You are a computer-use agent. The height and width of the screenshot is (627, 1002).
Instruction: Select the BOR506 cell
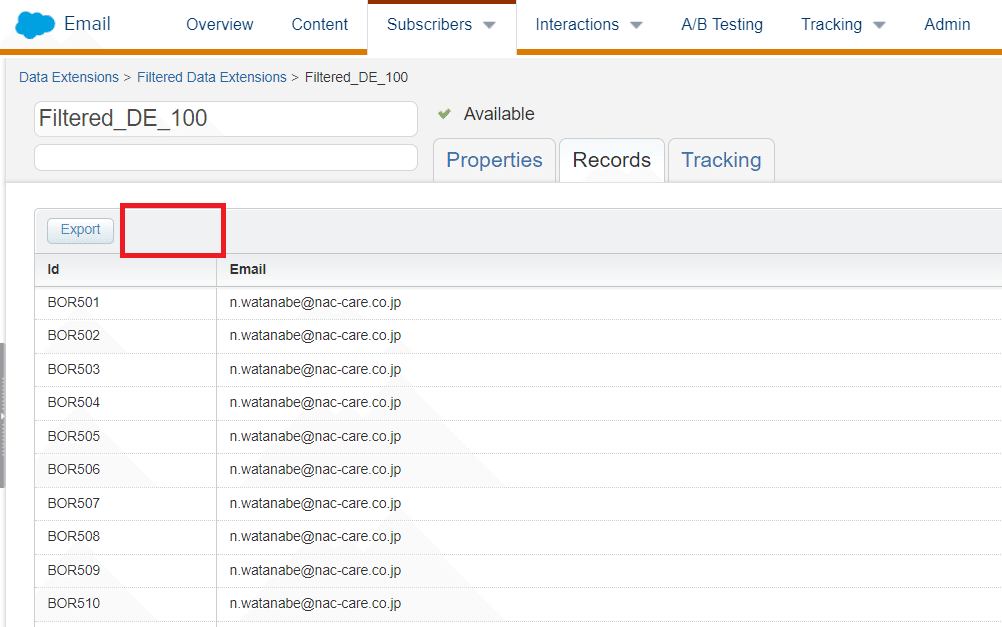point(126,470)
